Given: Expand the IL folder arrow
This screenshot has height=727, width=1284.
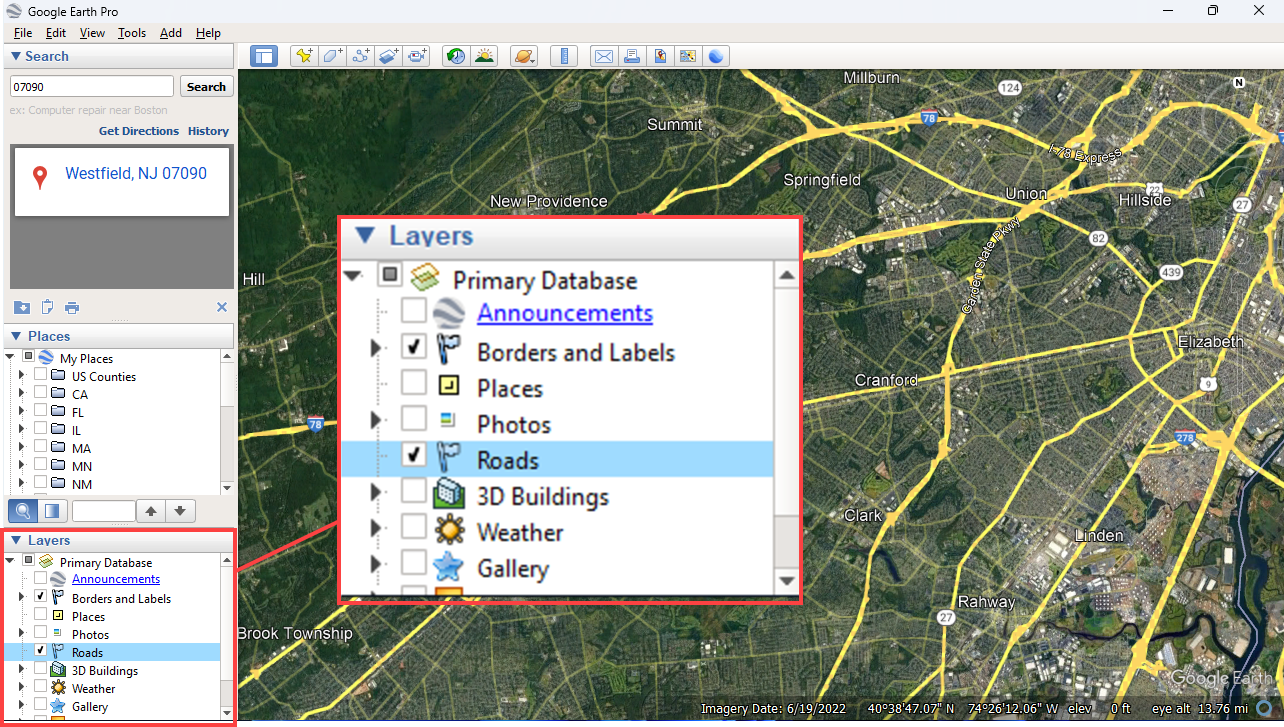Looking at the screenshot, I should point(21,430).
